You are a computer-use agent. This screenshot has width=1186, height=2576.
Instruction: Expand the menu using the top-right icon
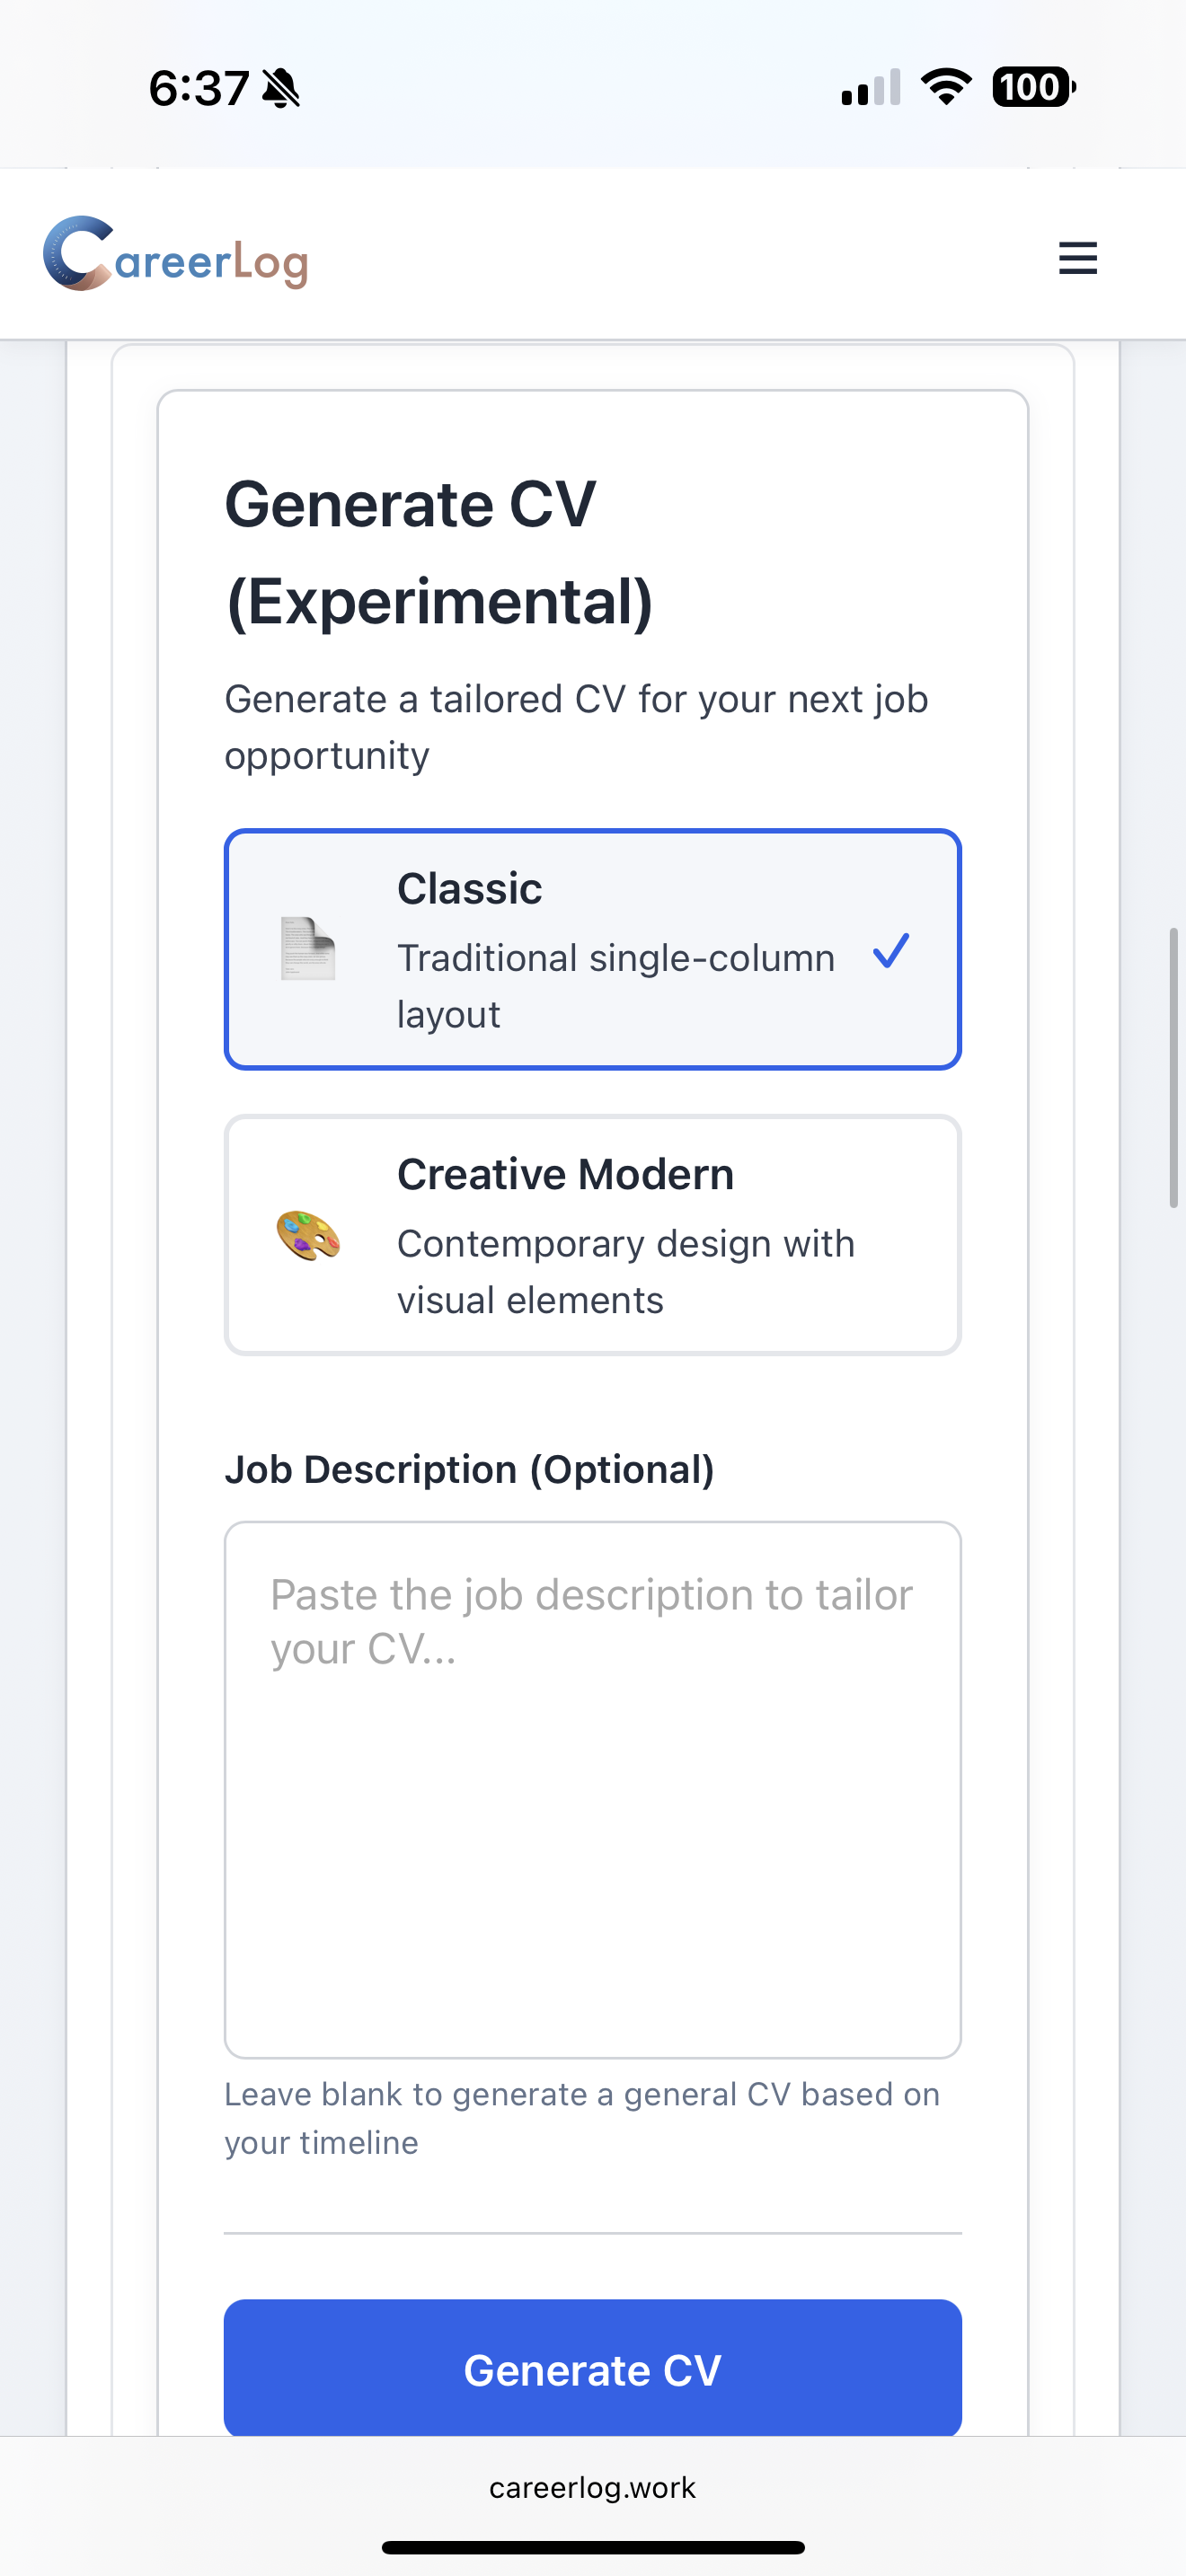pos(1077,258)
